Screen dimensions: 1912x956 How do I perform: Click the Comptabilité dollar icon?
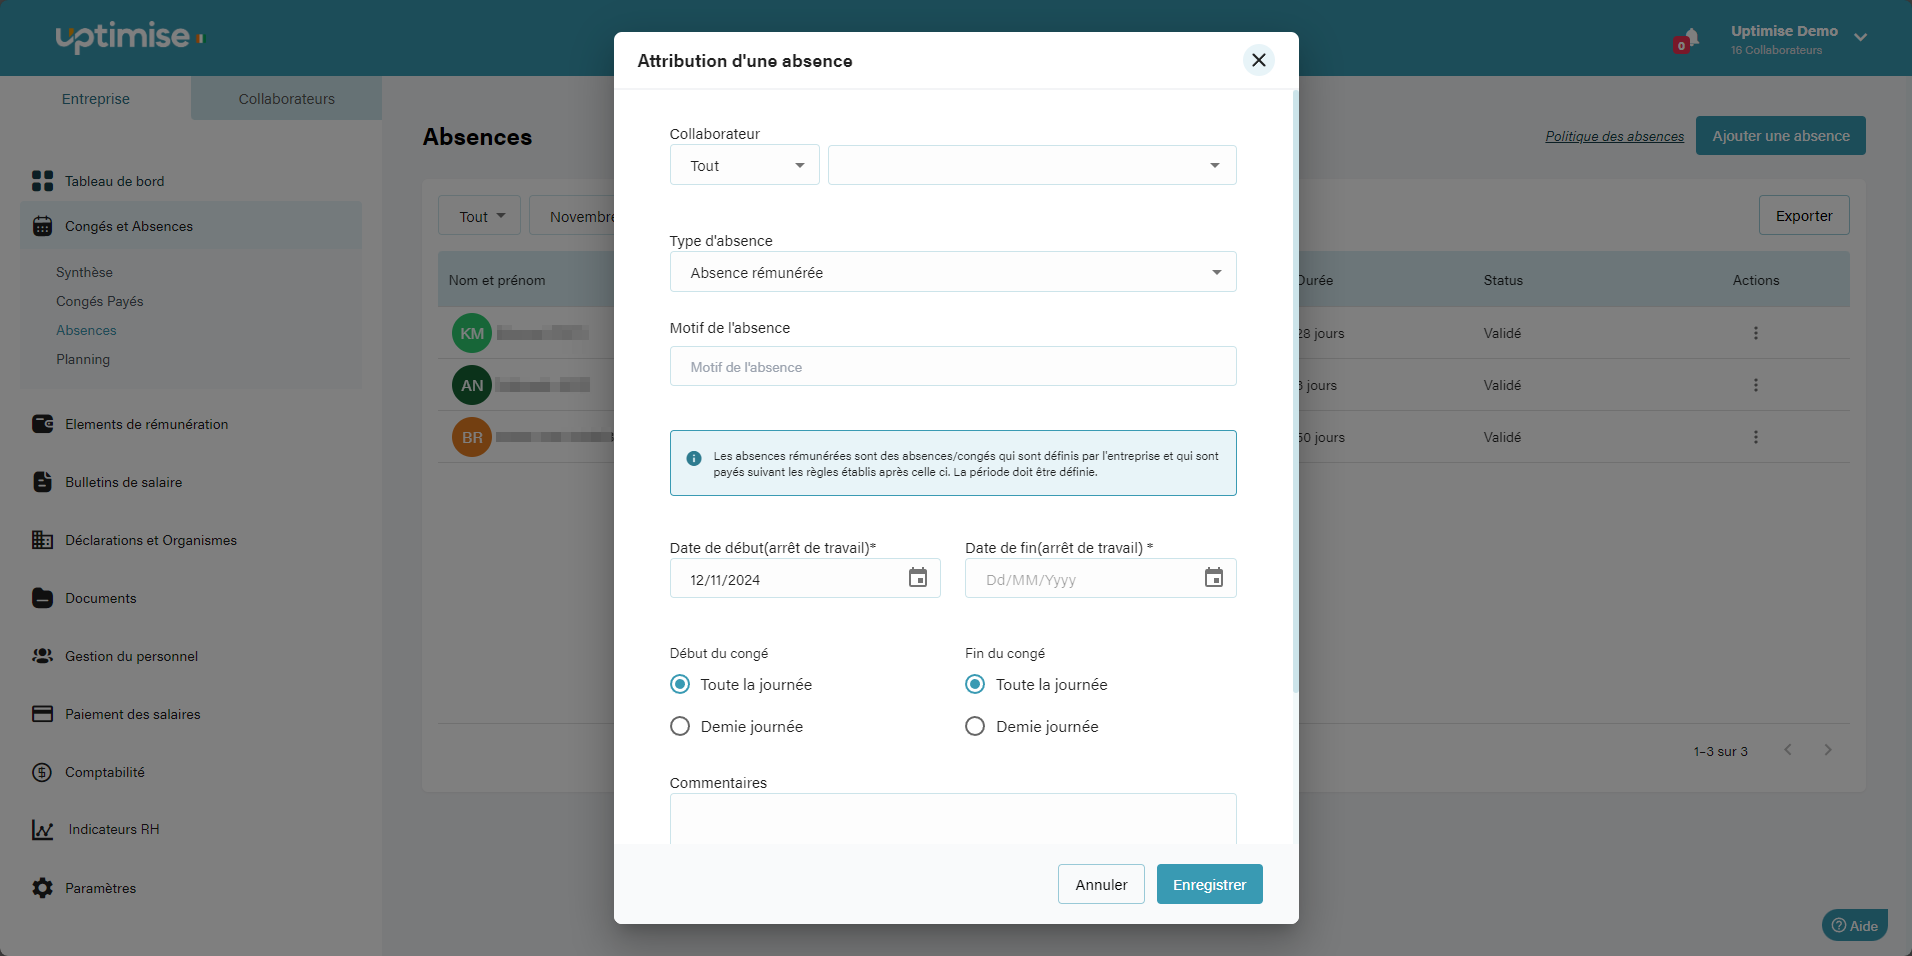pyautogui.click(x=42, y=772)
